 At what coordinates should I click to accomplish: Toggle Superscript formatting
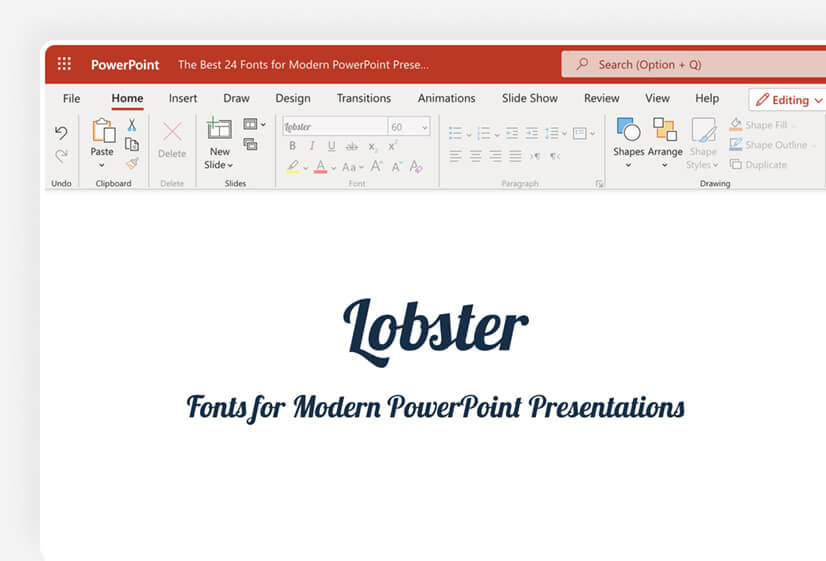point(392,145)
